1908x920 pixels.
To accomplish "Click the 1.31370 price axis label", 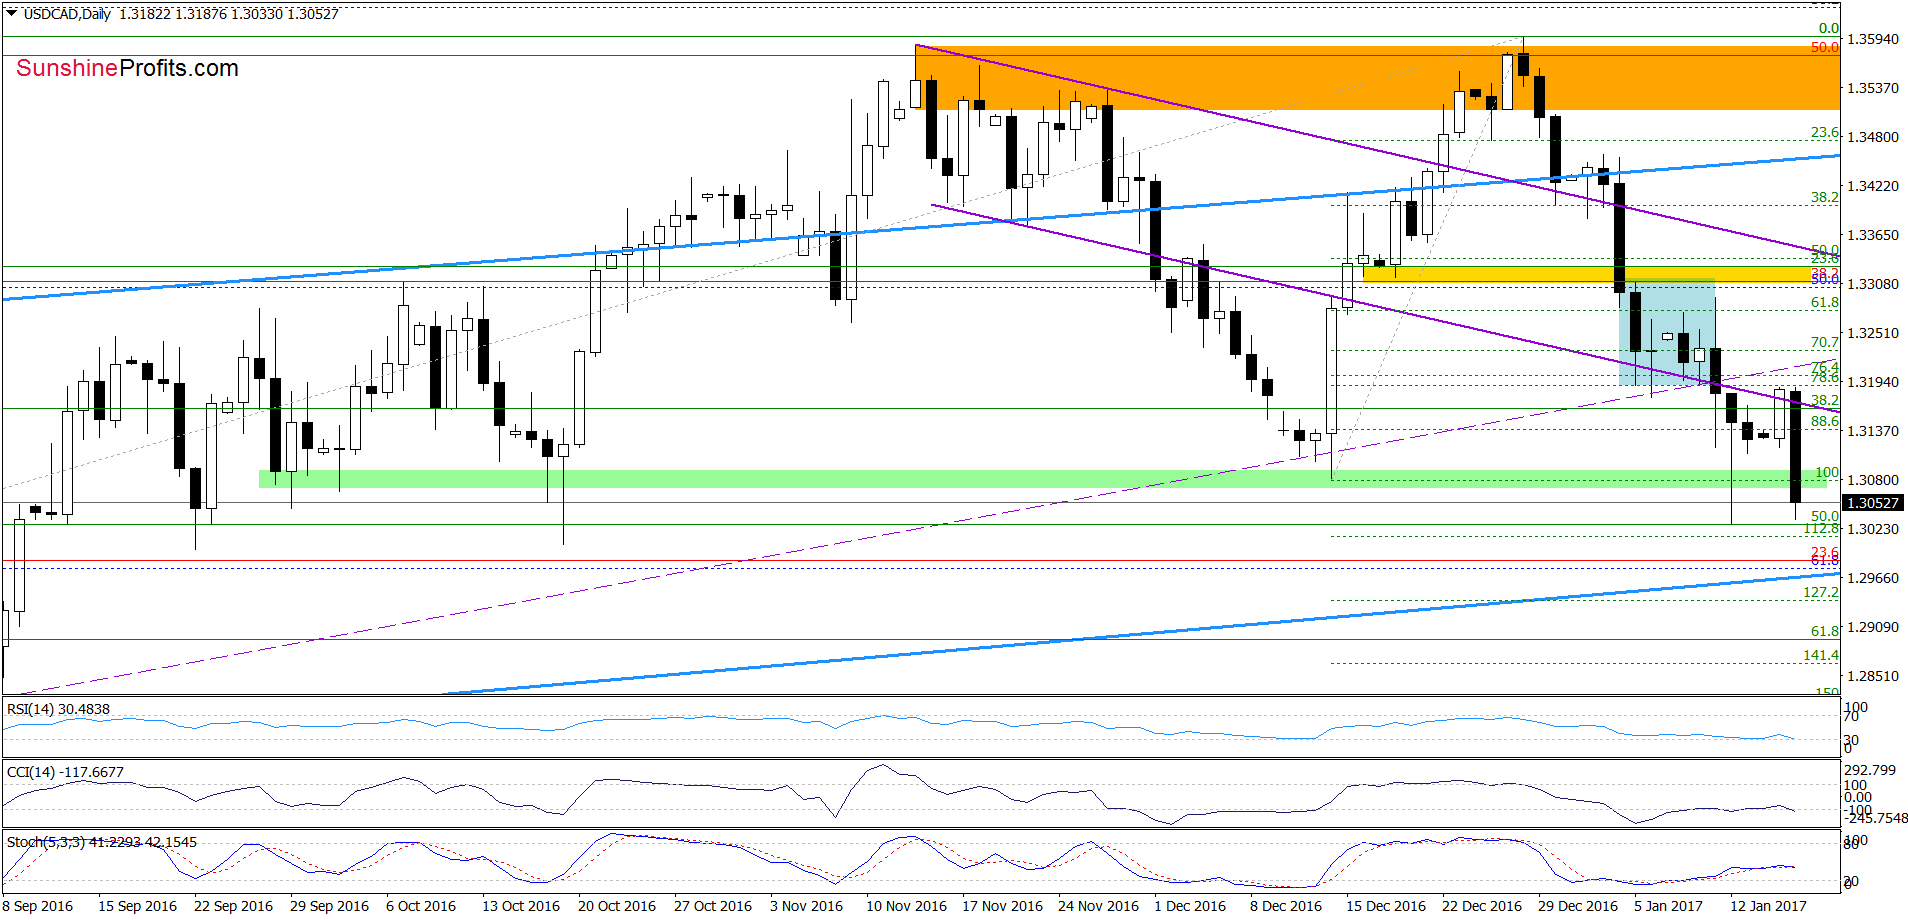I will pyautogui.click(x=1872, y=431).
